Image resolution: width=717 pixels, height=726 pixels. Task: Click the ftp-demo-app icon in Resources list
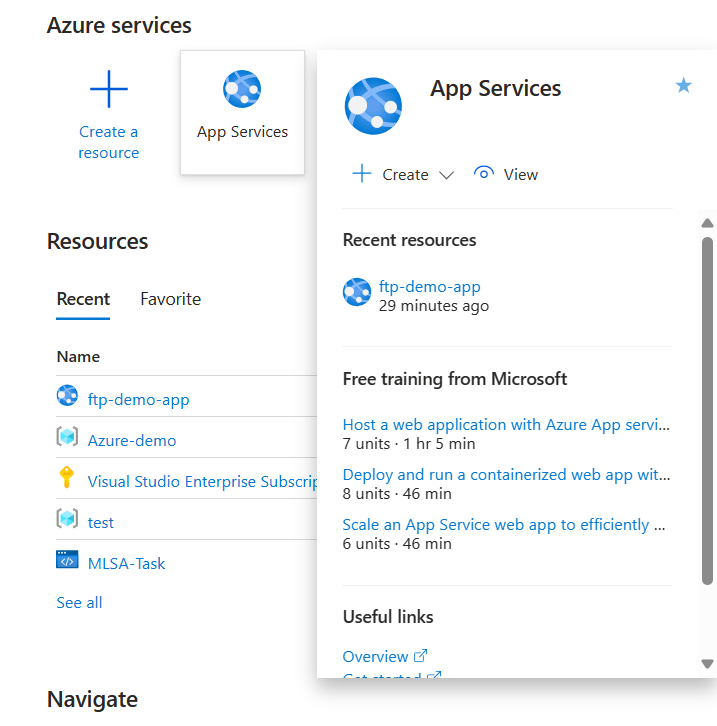(67, 395)
